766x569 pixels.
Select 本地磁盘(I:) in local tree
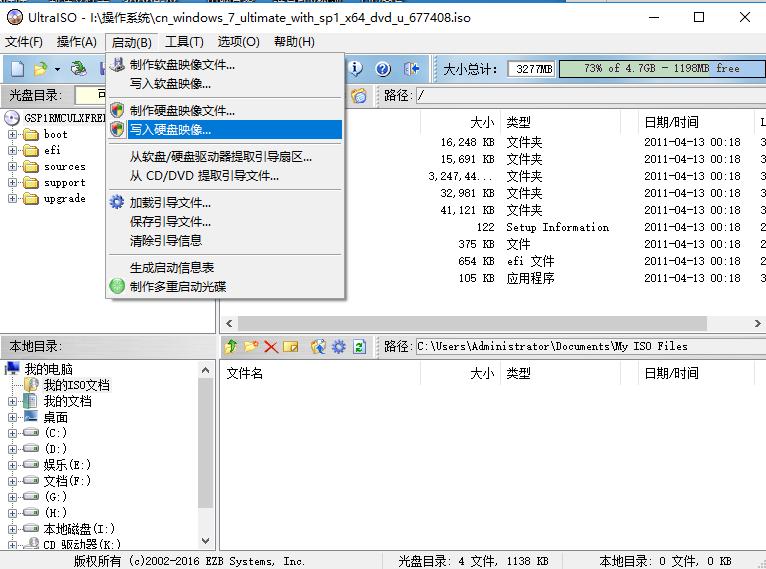click(x=79, y=528)
